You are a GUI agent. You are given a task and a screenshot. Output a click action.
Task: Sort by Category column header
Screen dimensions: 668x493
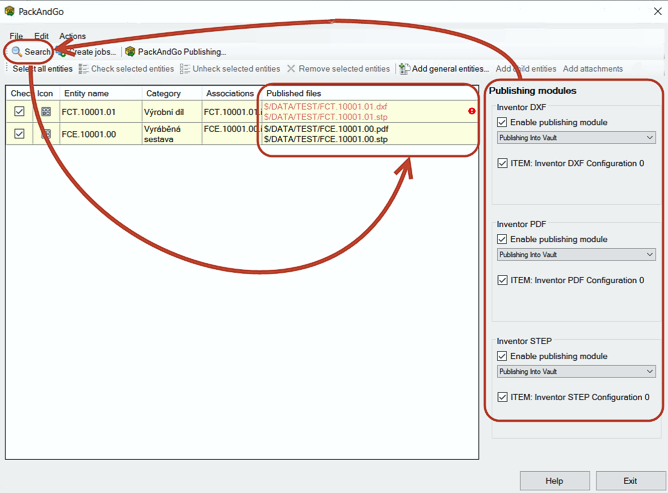coord(172,93)
